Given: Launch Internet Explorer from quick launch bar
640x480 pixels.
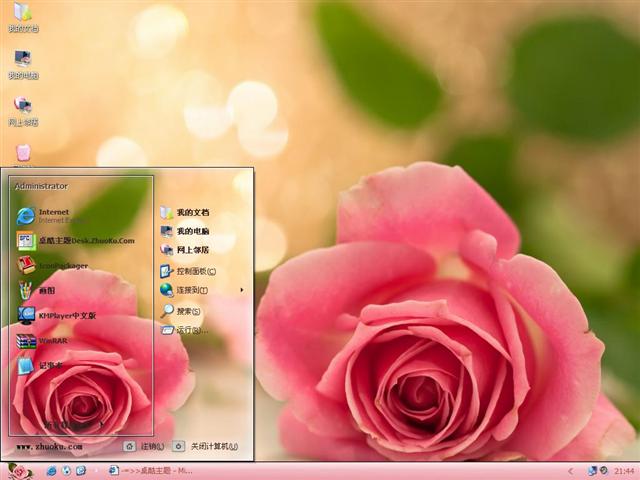Looking at the screenshot, I should 51,471.
